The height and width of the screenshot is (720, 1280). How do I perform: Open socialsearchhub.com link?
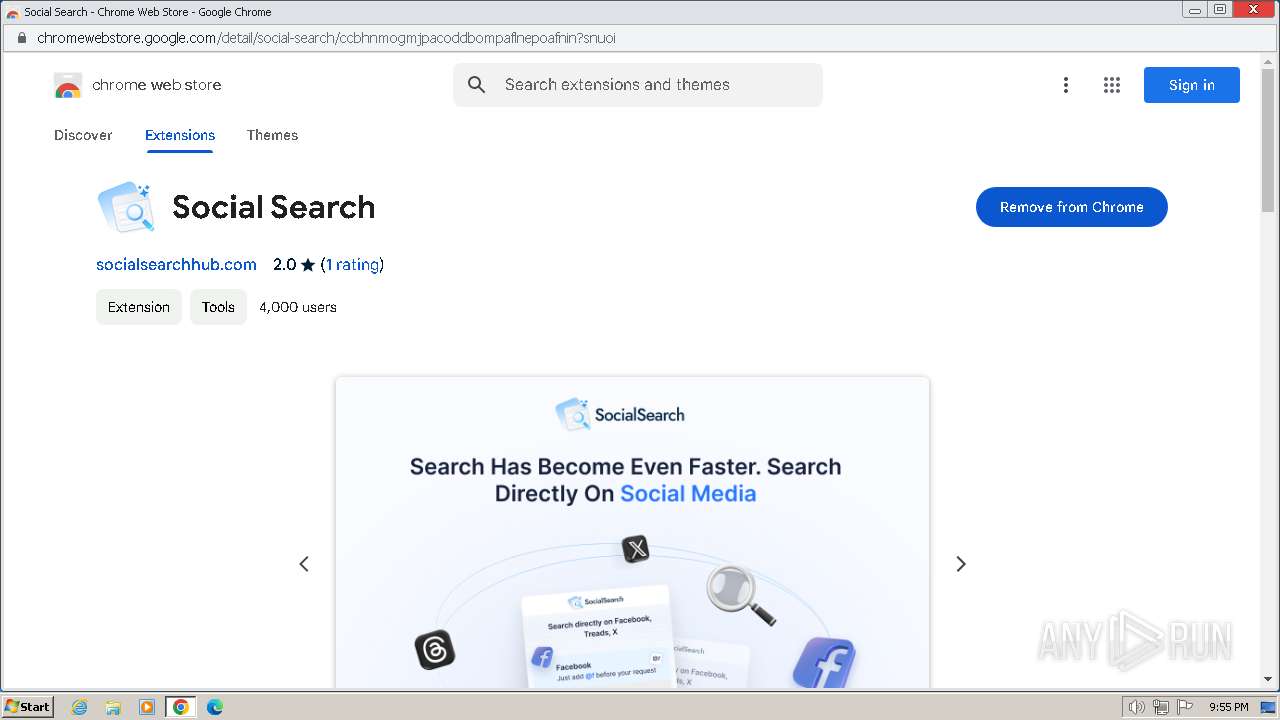coord(176,264)
